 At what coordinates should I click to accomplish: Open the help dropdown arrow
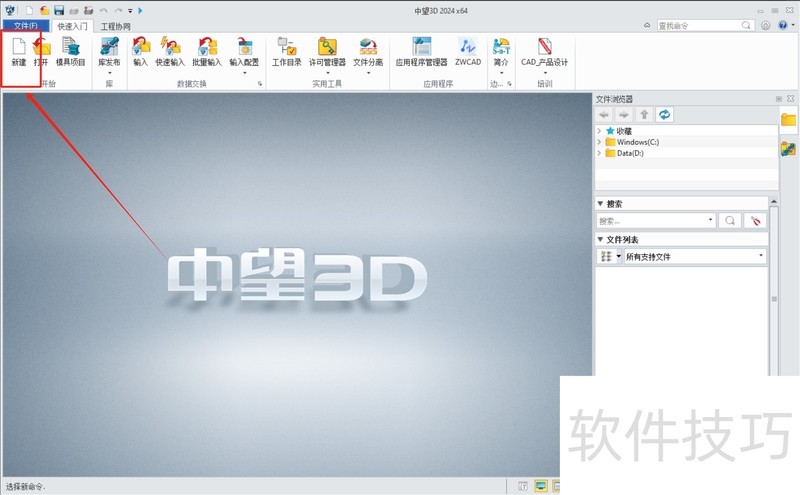point(792,25)
